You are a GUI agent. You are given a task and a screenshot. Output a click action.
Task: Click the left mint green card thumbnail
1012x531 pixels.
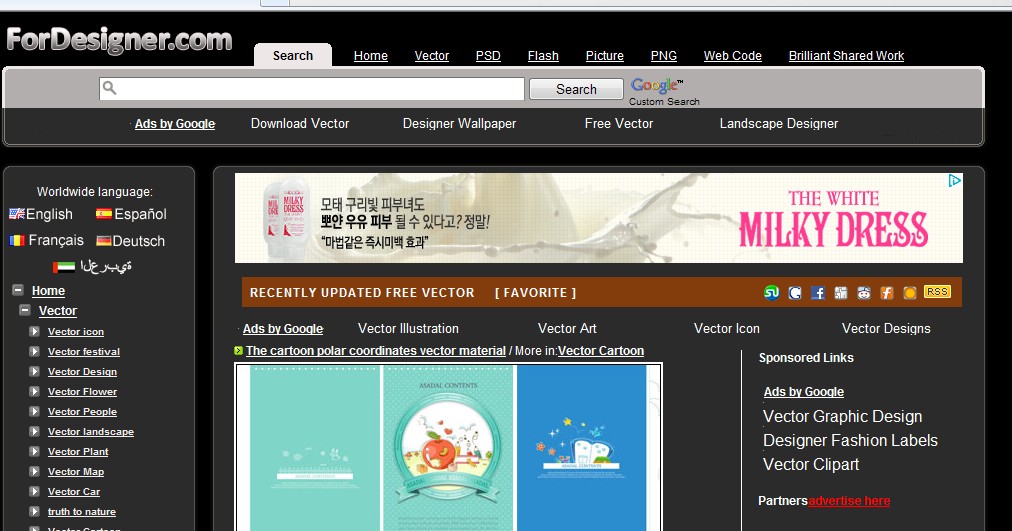coord(315,448)
